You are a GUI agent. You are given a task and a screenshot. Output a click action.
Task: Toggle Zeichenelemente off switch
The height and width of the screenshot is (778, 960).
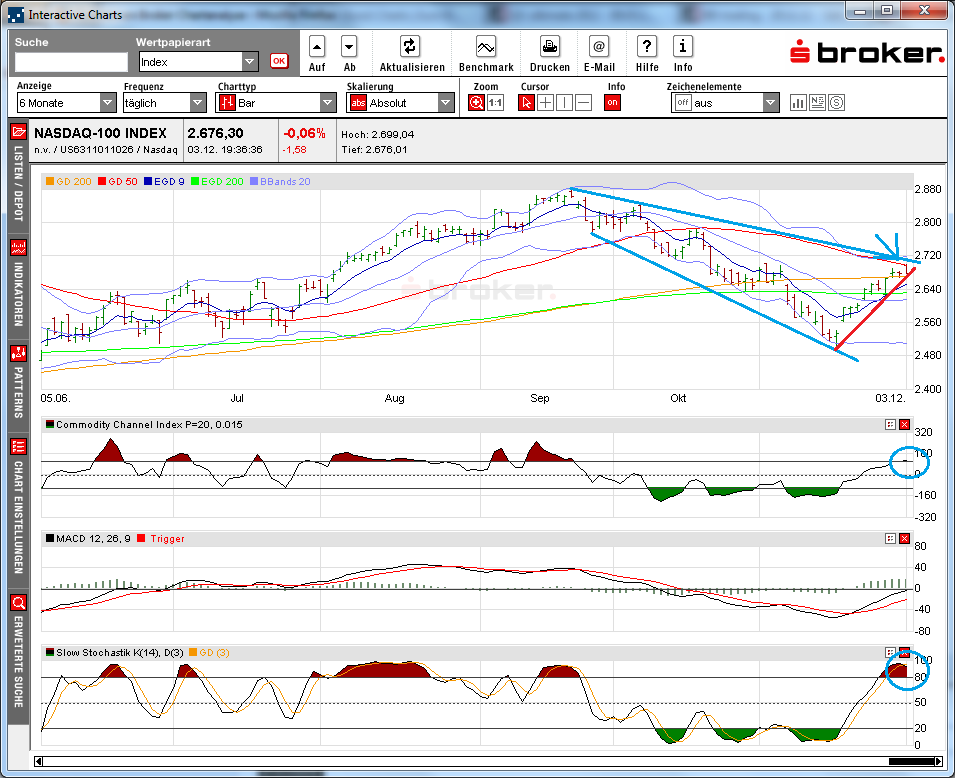click(x=682, y=101)
